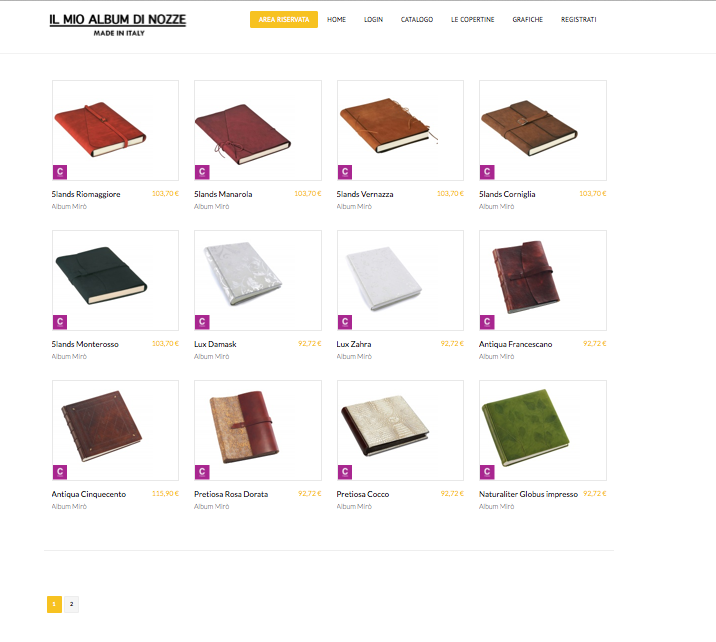Image resolution: width=716 pixels, height=642 pixels.
Task: Go to page 2 of results
Action: (x=71, y=604)
